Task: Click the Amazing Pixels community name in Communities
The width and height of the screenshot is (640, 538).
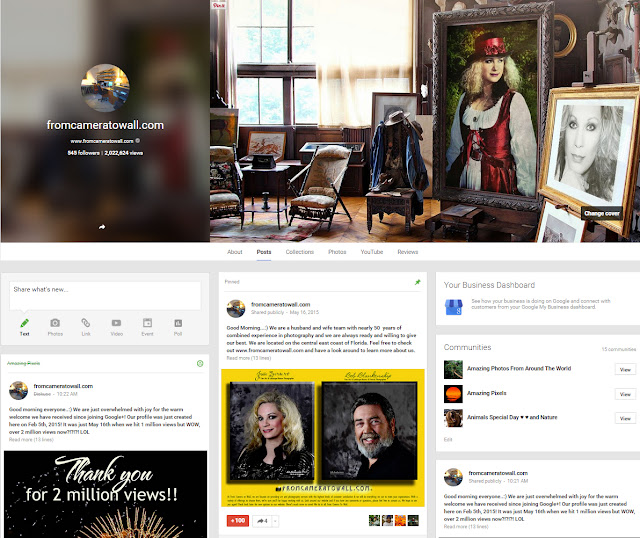Action: tap(487, 393)
